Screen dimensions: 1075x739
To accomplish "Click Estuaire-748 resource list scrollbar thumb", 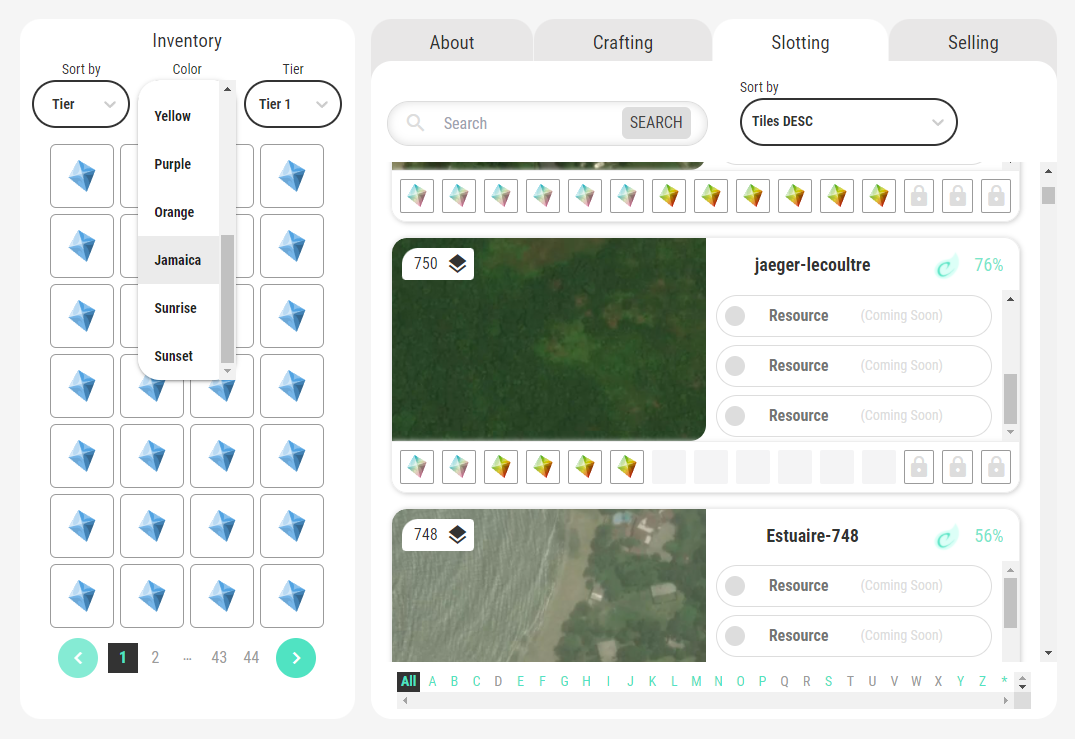I will point(1011,603).
